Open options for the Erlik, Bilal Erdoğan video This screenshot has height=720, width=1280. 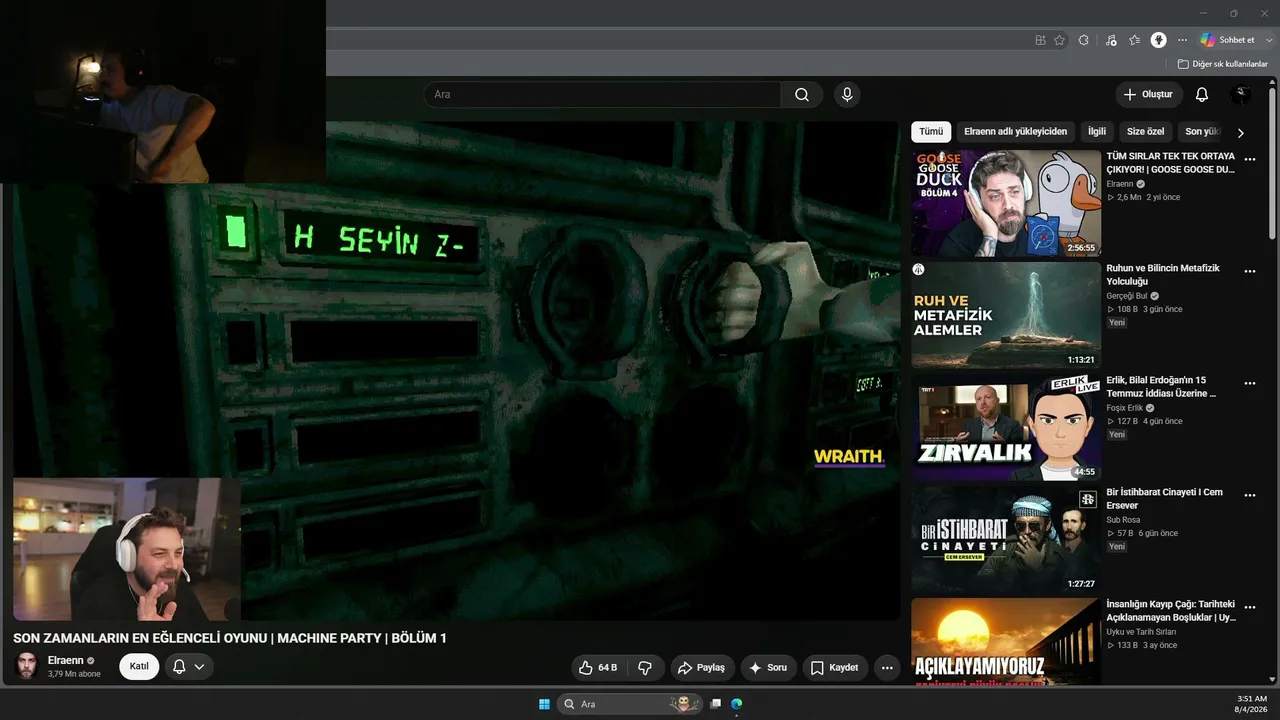[x=1249, y=384]
